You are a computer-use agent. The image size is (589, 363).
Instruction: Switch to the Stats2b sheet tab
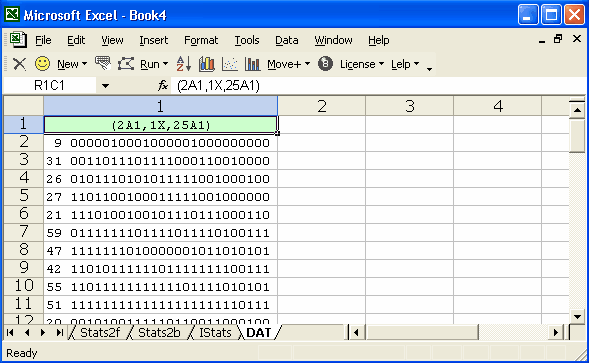tap(159, 333)
